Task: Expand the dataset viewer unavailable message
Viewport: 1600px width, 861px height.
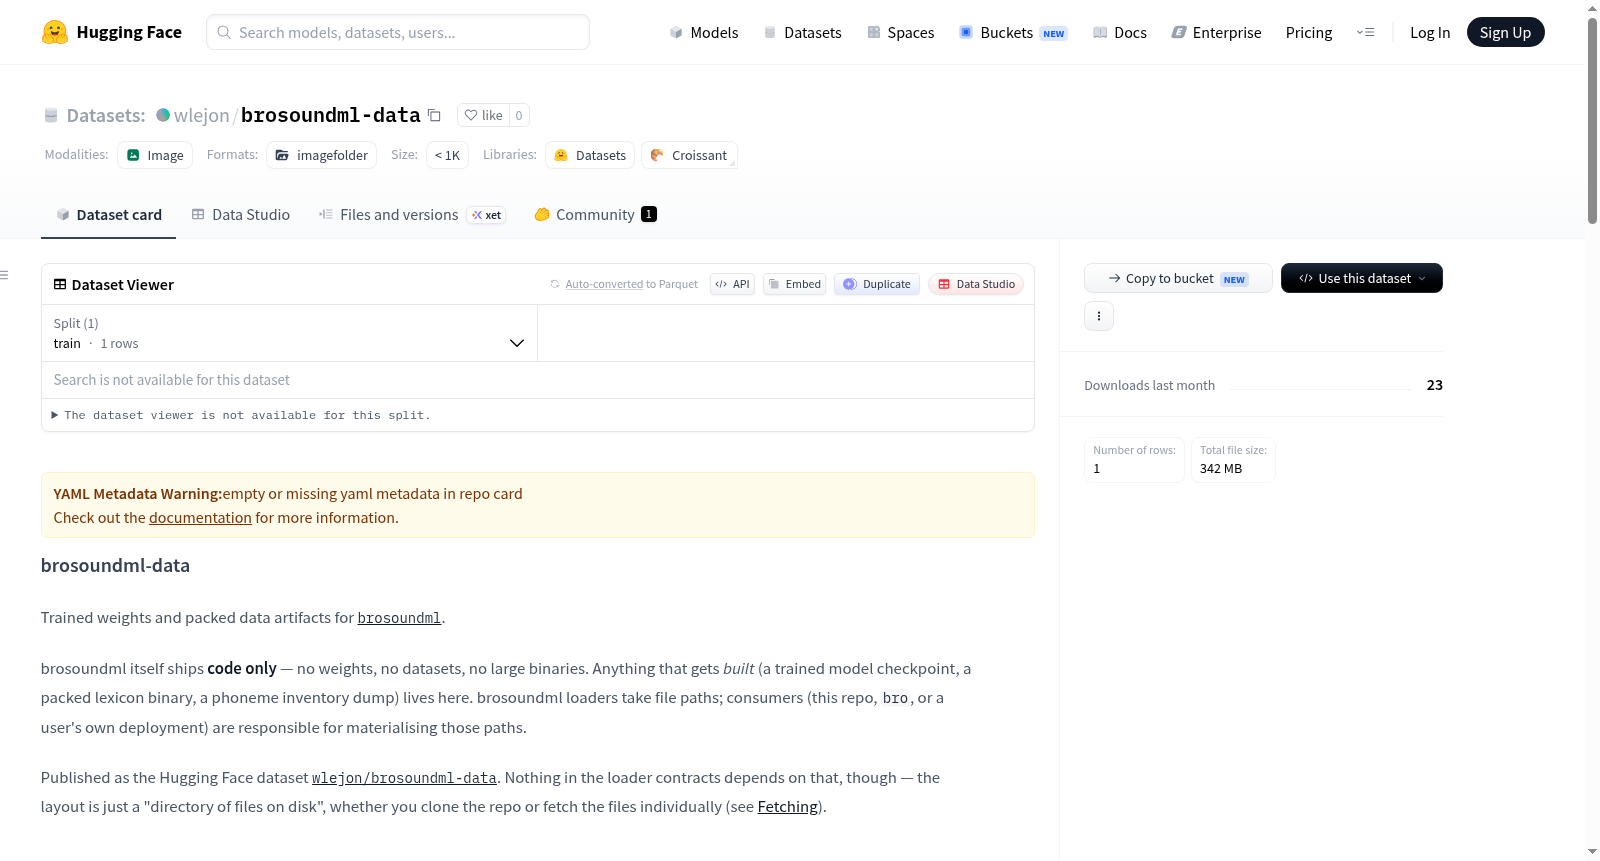Action: point(242,415)
